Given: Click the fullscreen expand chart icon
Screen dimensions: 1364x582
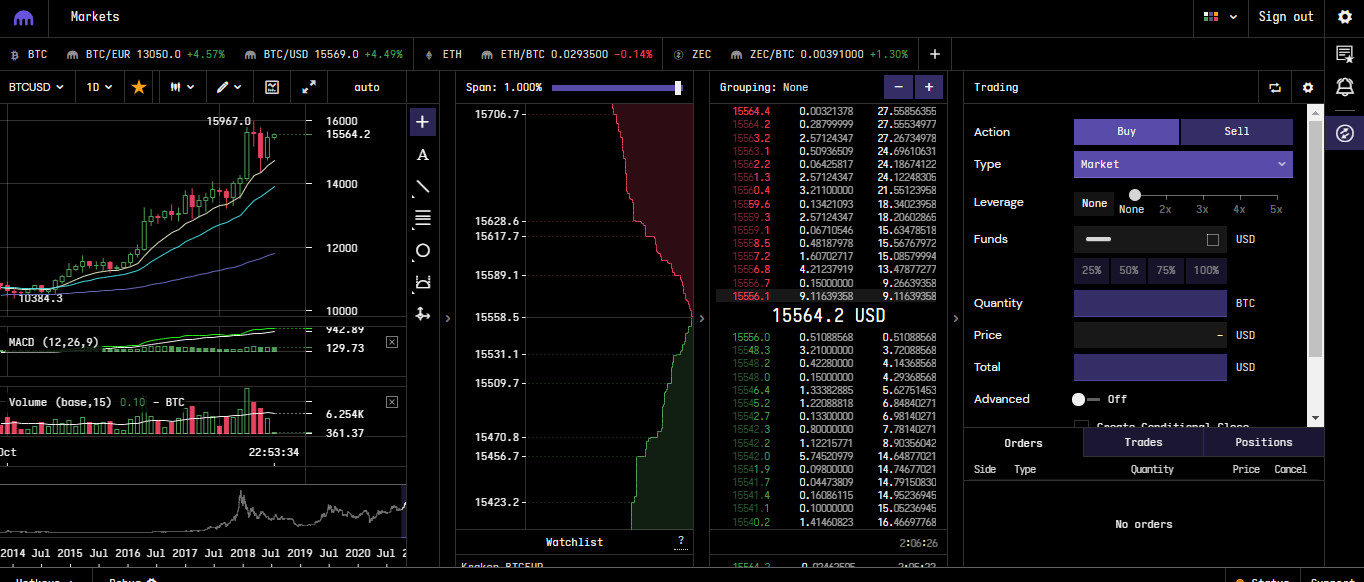Looking at the screenshot, I should pos(309,87).
